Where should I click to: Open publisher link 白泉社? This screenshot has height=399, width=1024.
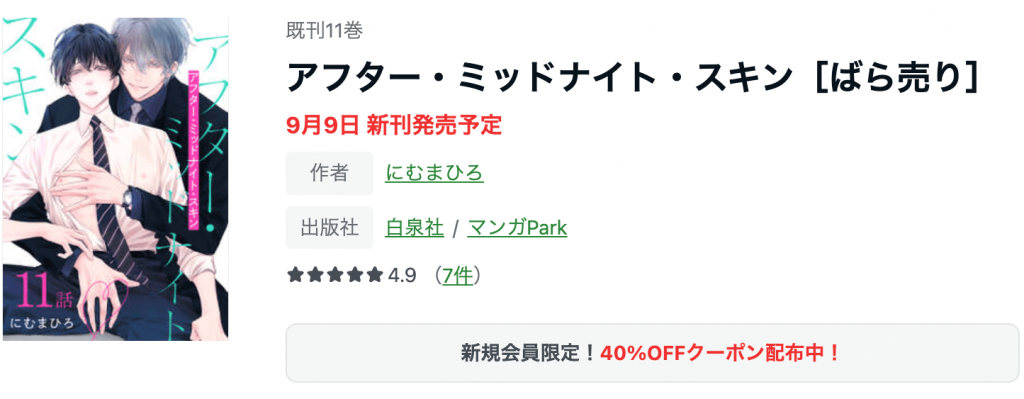415,228
